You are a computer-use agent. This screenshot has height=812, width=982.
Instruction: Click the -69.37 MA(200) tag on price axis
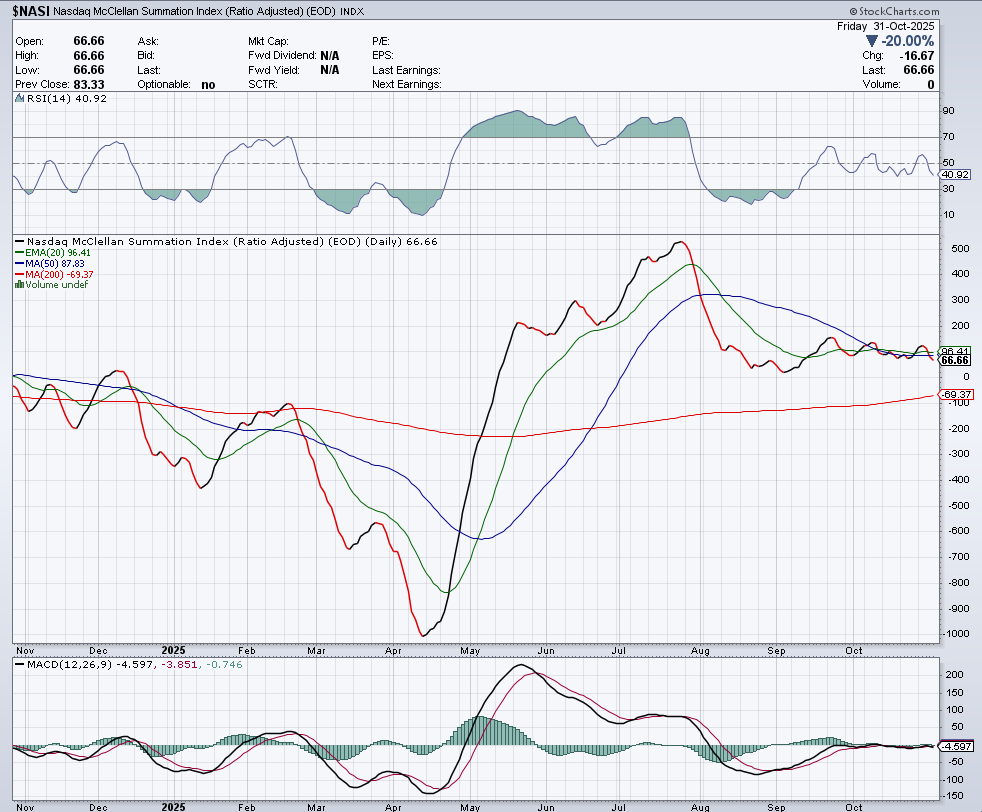[956, 394]
